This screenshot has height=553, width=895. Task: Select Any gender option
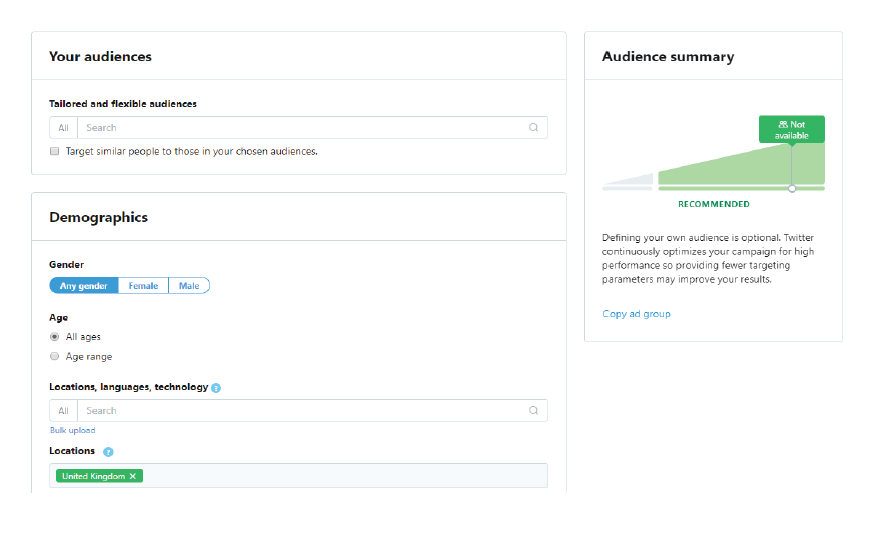pos(84,286)
